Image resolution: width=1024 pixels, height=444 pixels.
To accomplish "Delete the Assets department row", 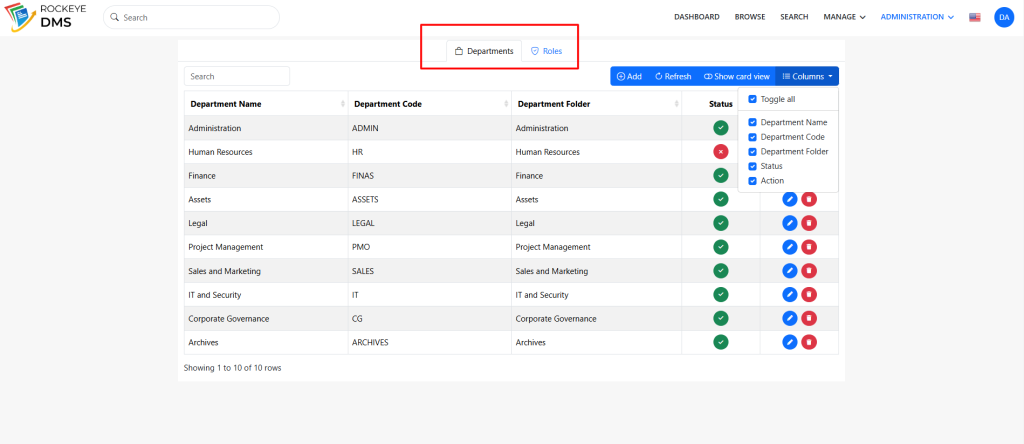I will tap(809, 200).
